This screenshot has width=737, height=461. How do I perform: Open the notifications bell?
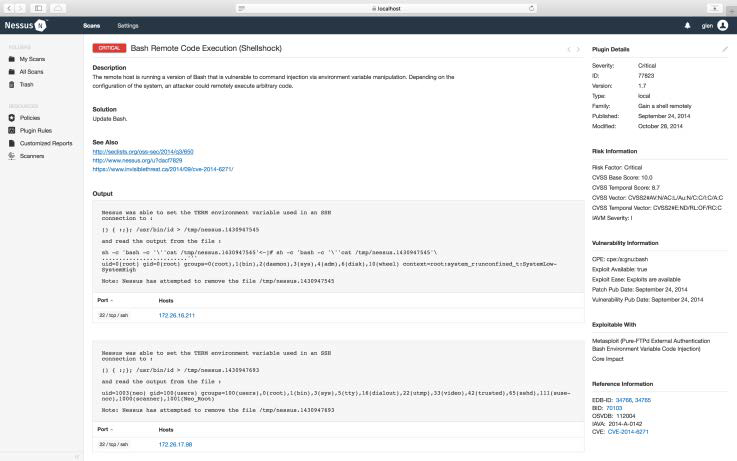click(687, 26)
